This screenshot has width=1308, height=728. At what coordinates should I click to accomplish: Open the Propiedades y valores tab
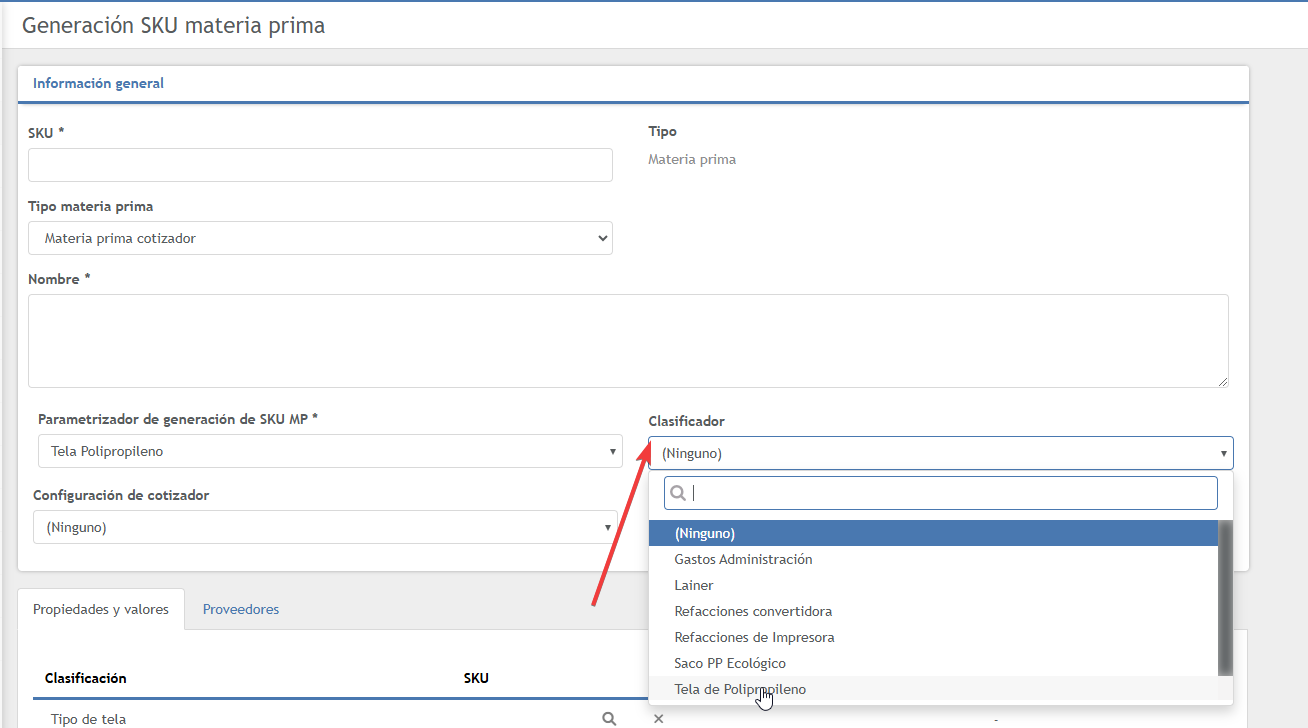coord(101,609)
